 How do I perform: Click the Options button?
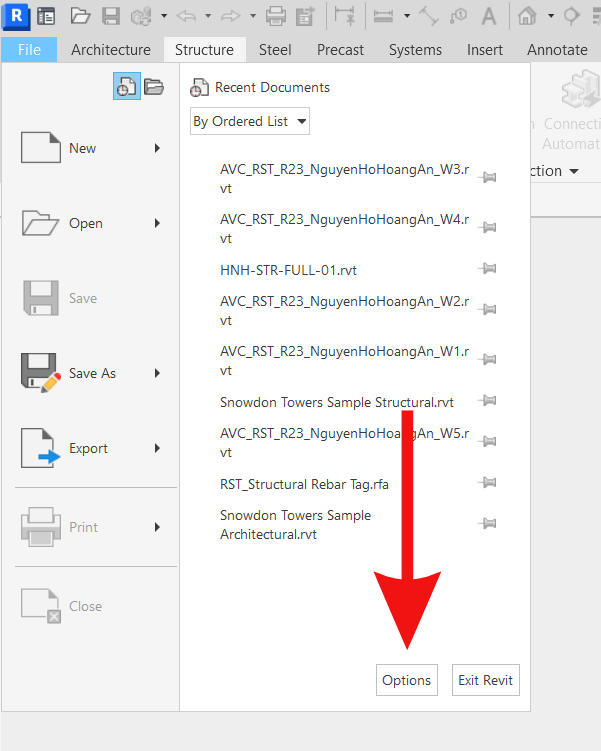point(406,680)
